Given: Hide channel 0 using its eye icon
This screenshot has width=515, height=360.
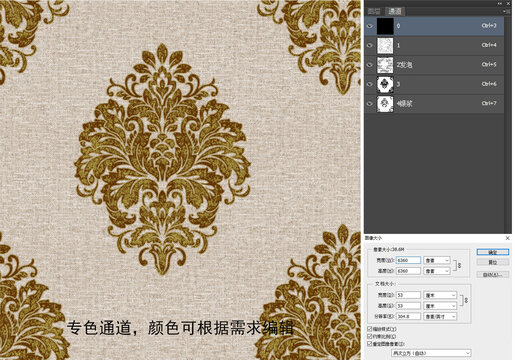Looking at the screenshot, I should click(x=370, y=26).
